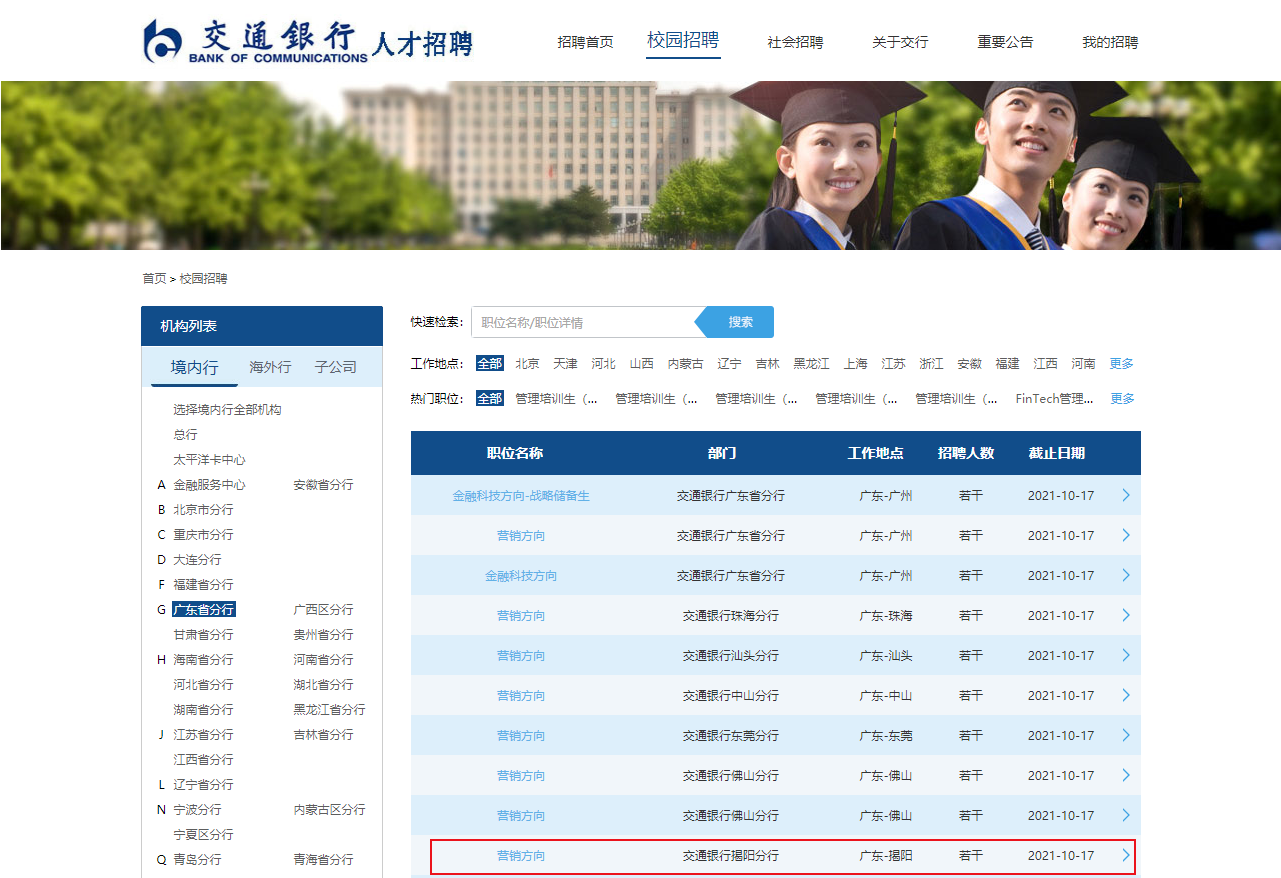Select 青海省分行 in institution list
1281x878 pixels.
point(323,860)
